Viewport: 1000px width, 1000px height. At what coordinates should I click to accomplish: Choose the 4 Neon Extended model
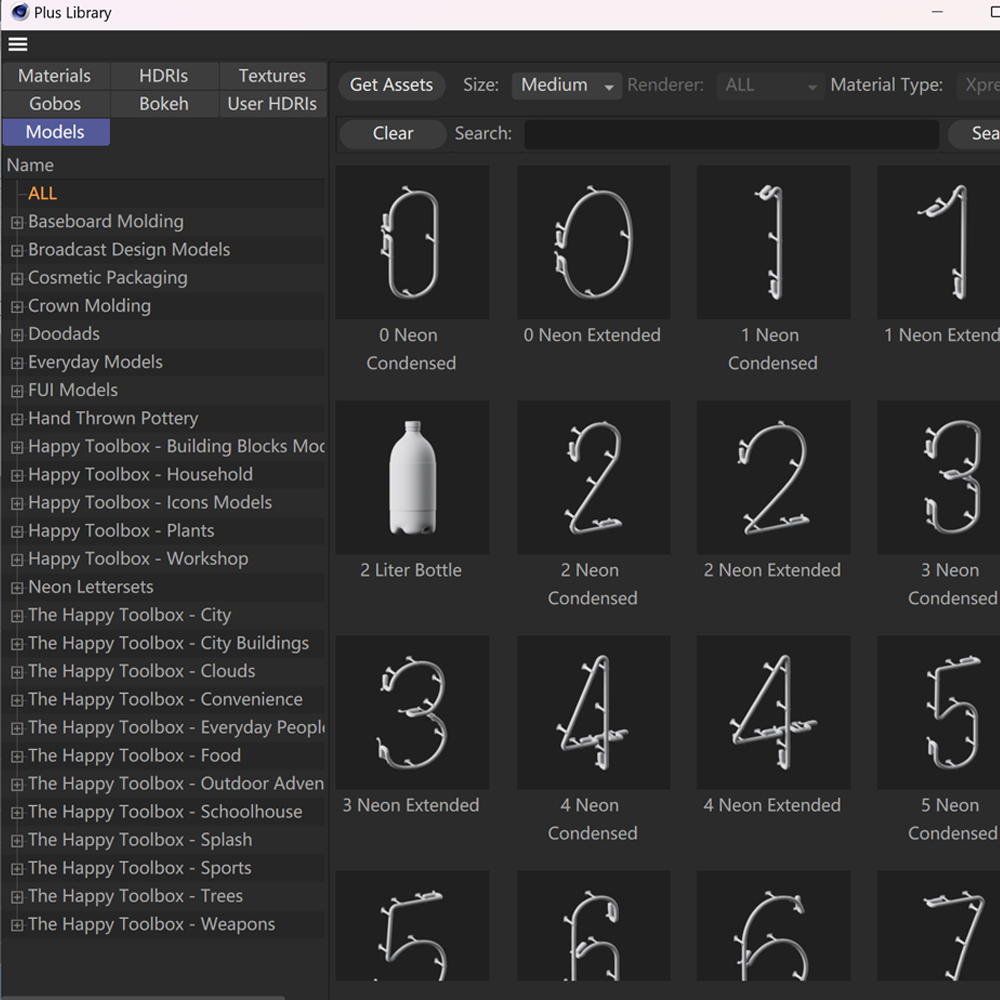(x=772, y=712)
